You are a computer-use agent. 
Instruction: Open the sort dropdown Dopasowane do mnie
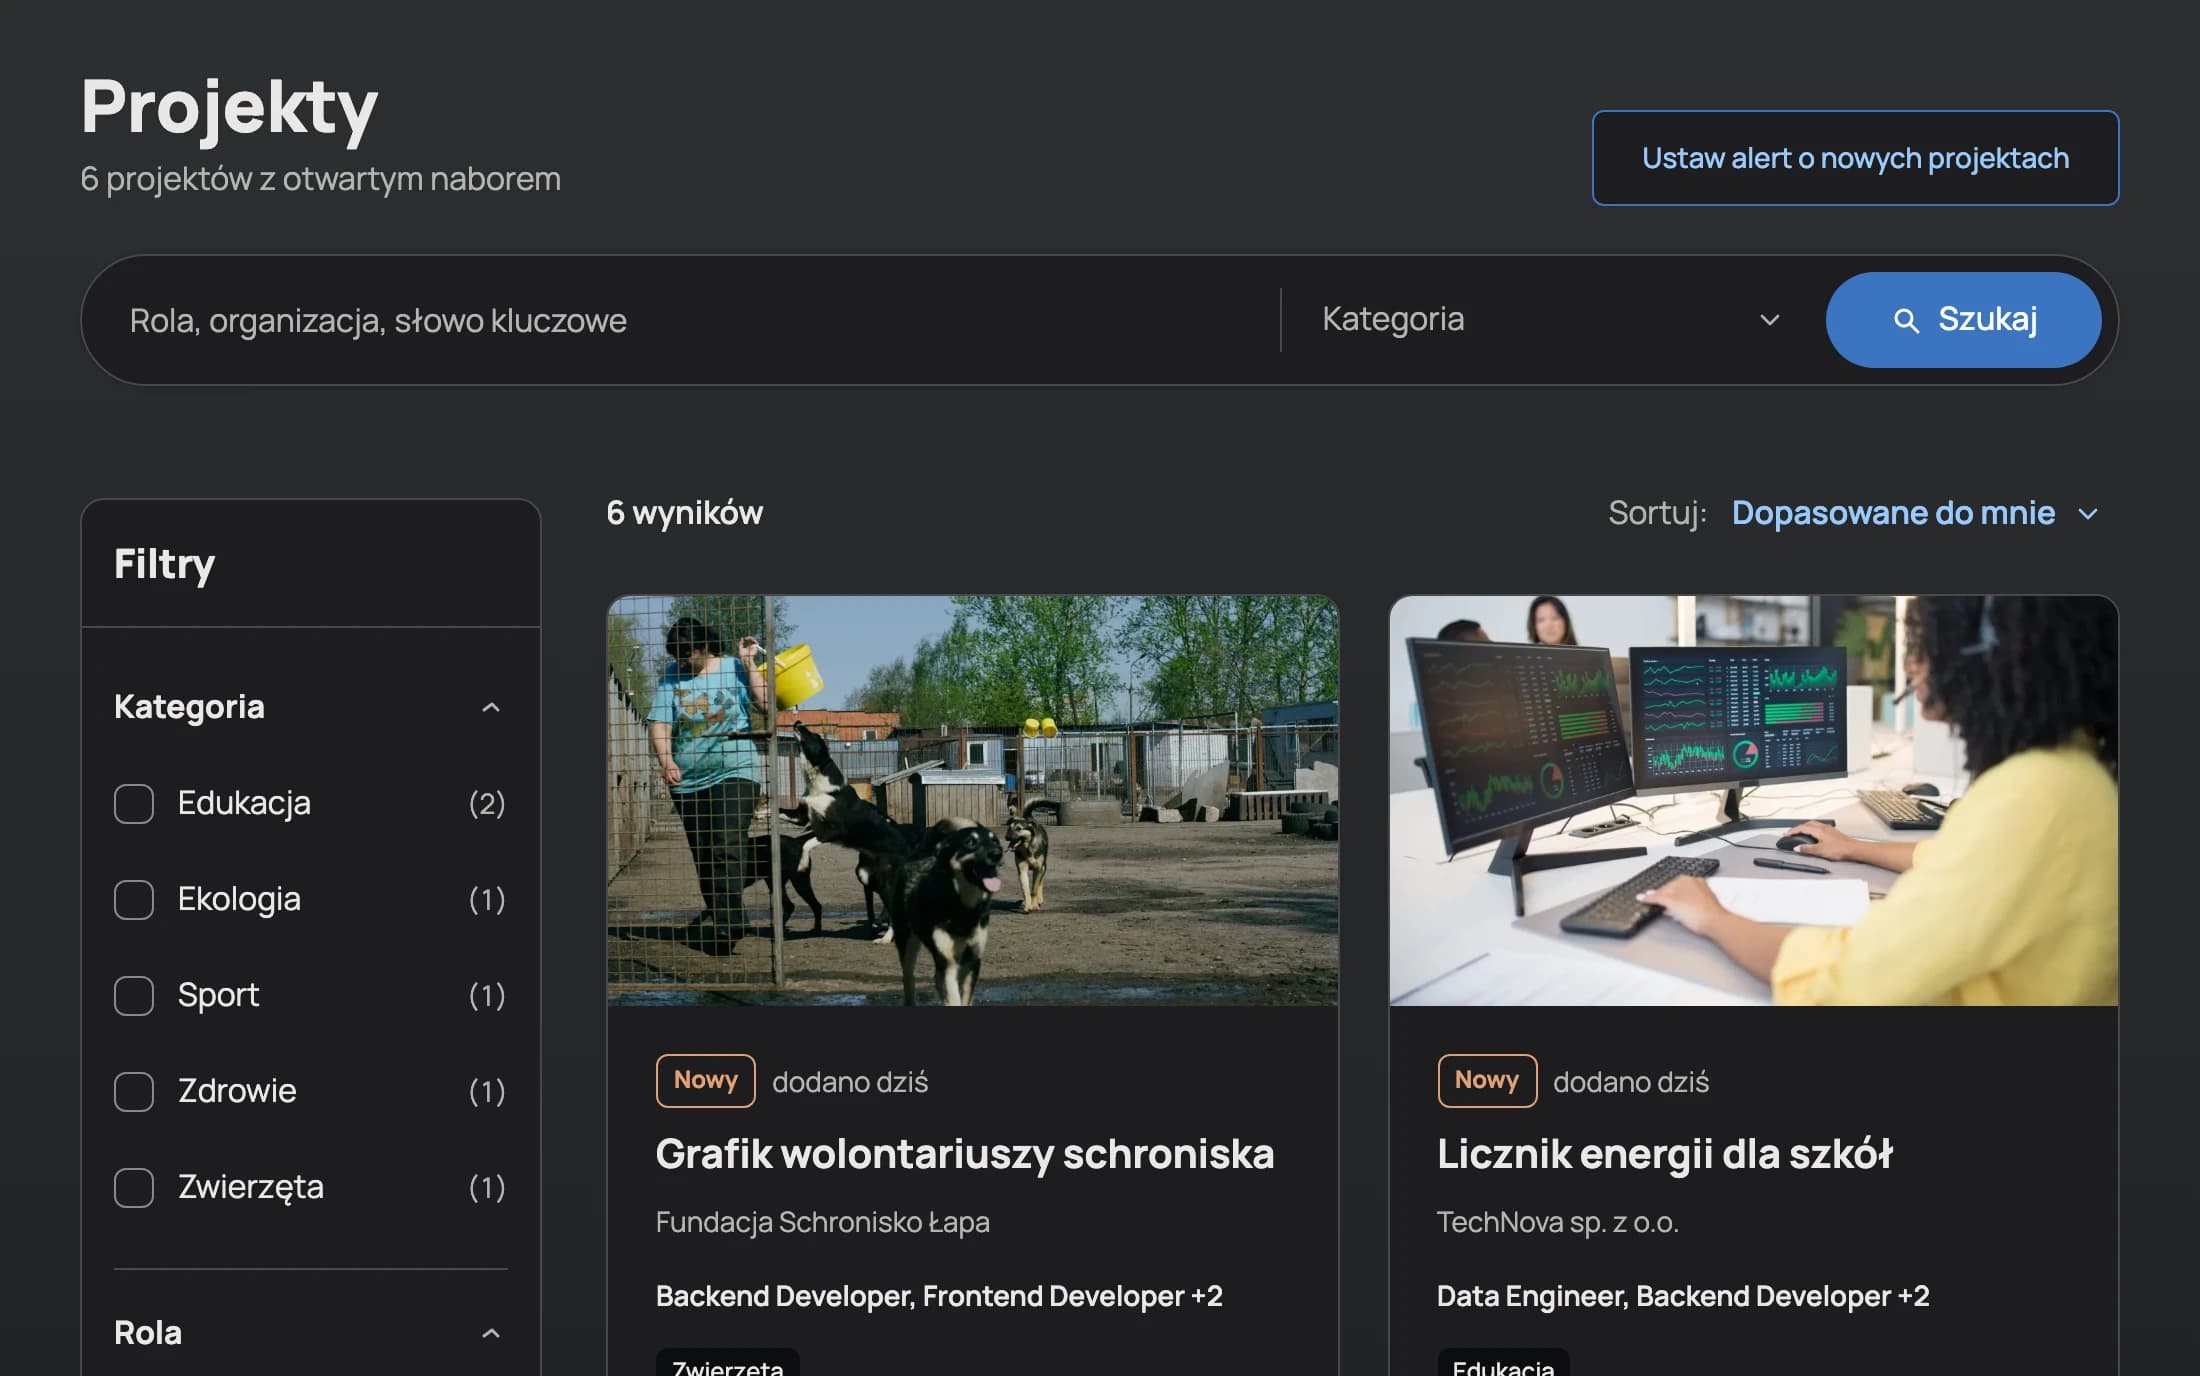pyautogui.click(x=1914, y=513)
